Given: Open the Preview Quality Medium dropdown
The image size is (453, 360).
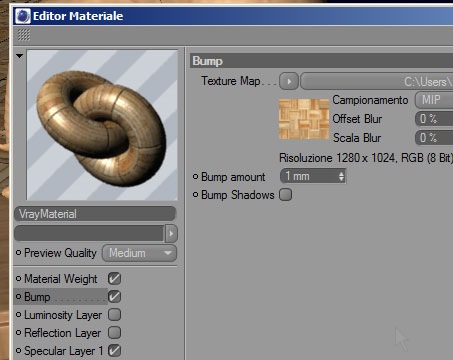Looking at the screenshot, I should click(x=139, y=253).
